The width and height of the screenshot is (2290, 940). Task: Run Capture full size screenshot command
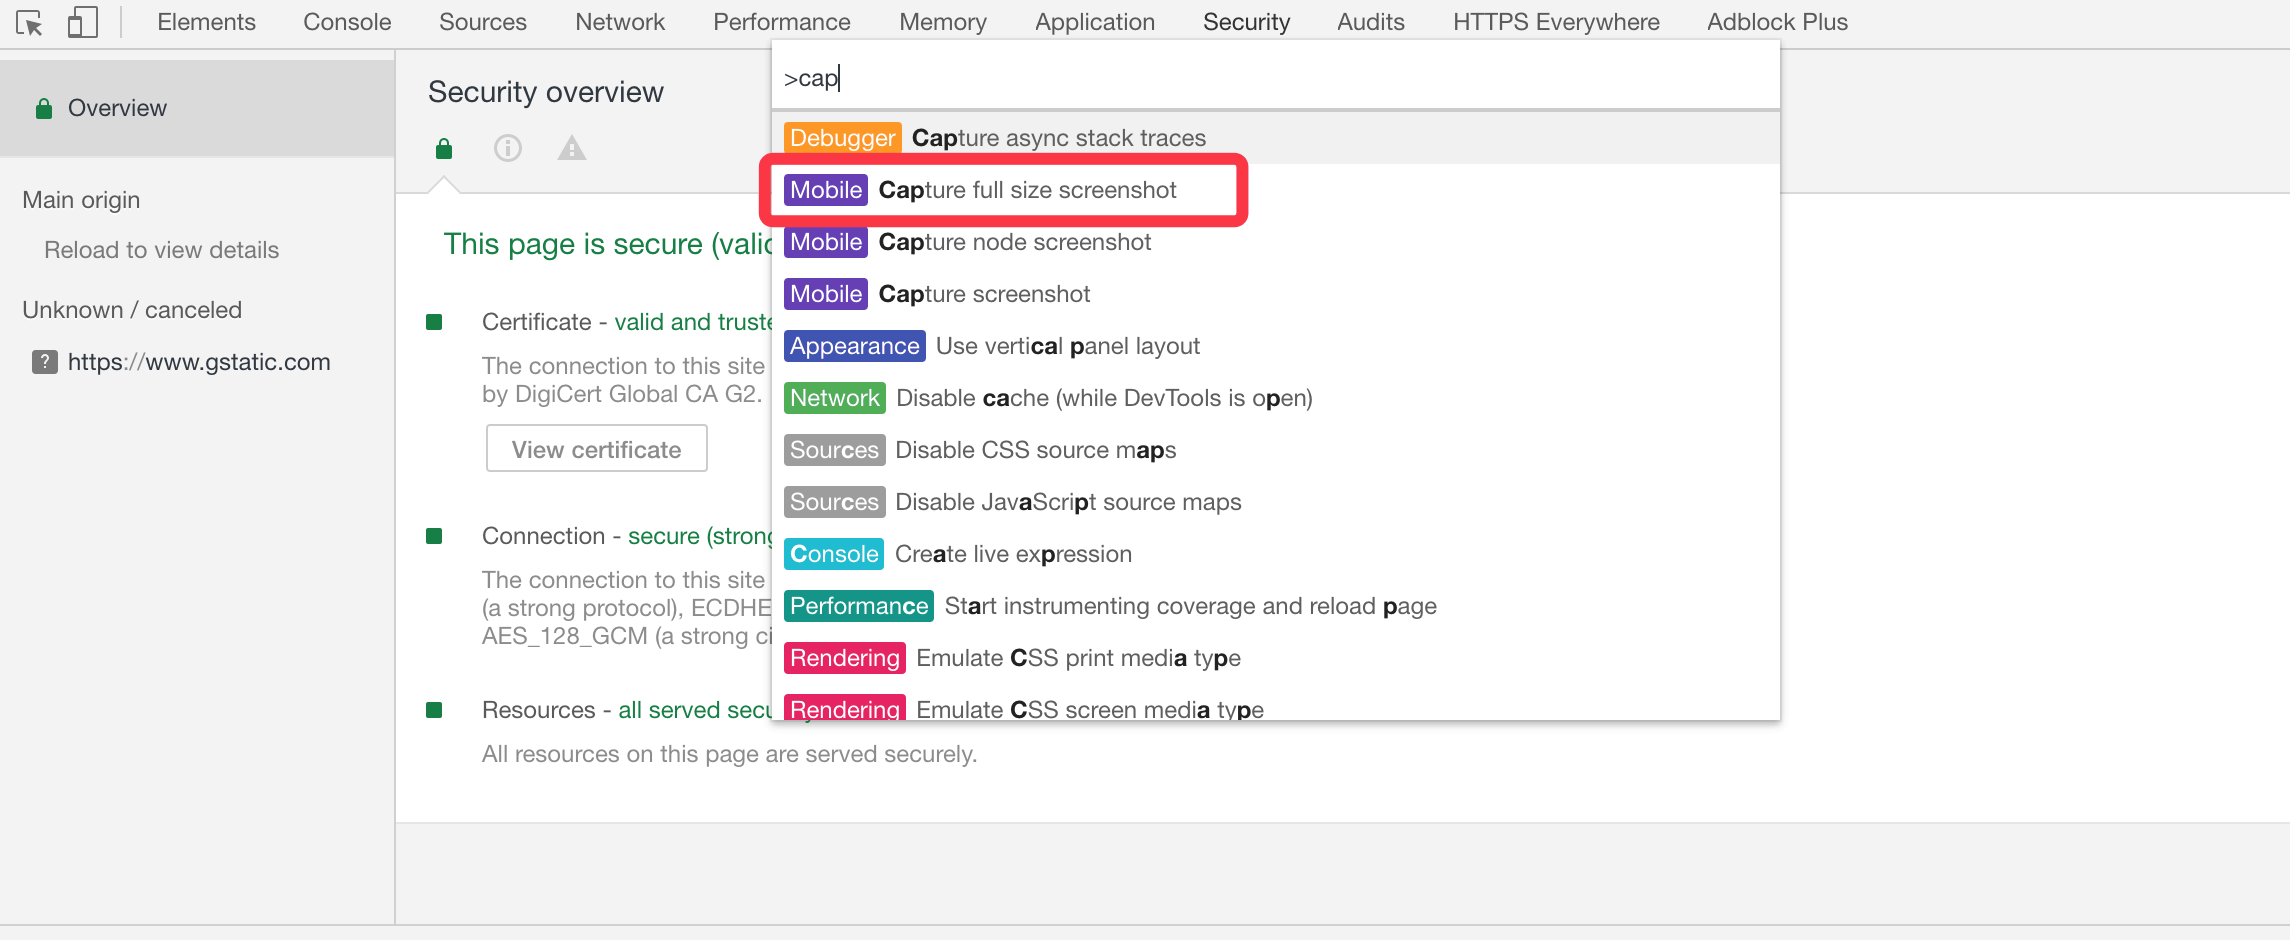click(1276, 190)
